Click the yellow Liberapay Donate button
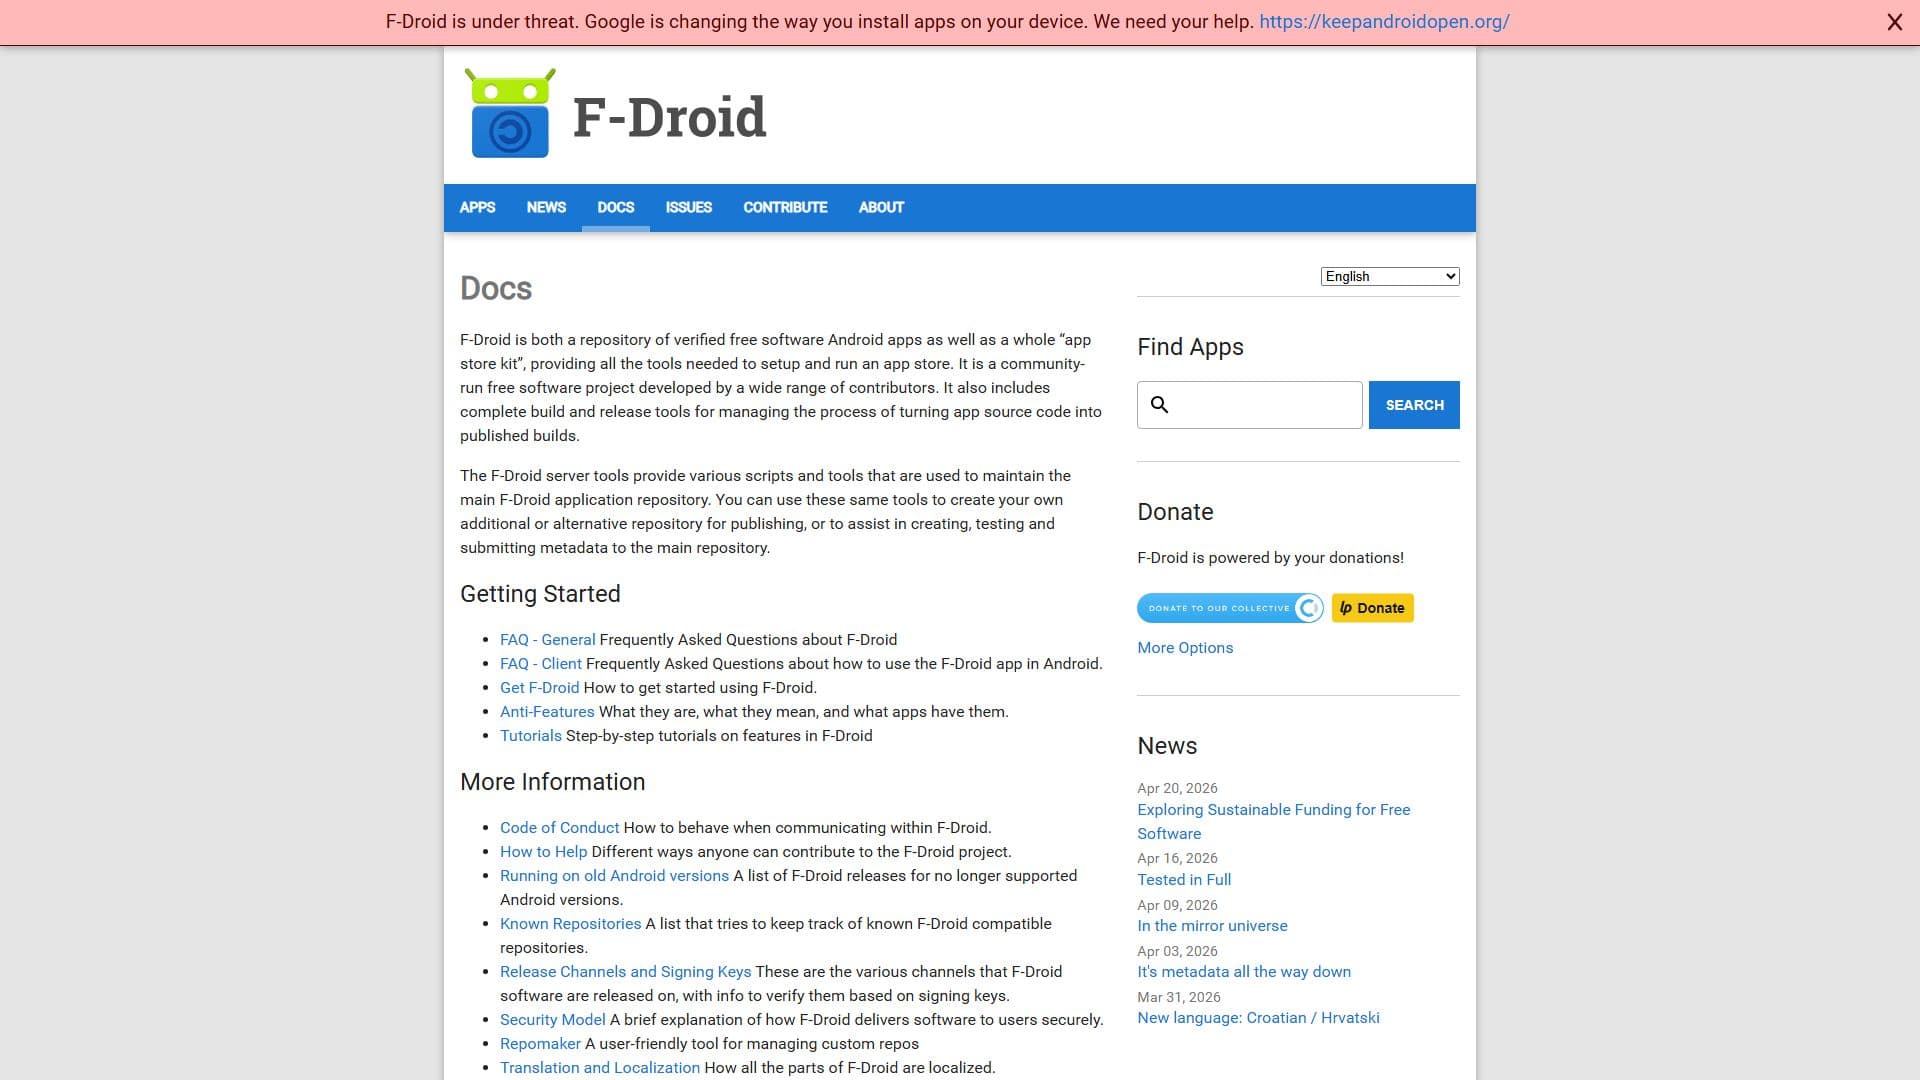The width and height of the screenshot is (1920, 1080). coord(1372,608)
